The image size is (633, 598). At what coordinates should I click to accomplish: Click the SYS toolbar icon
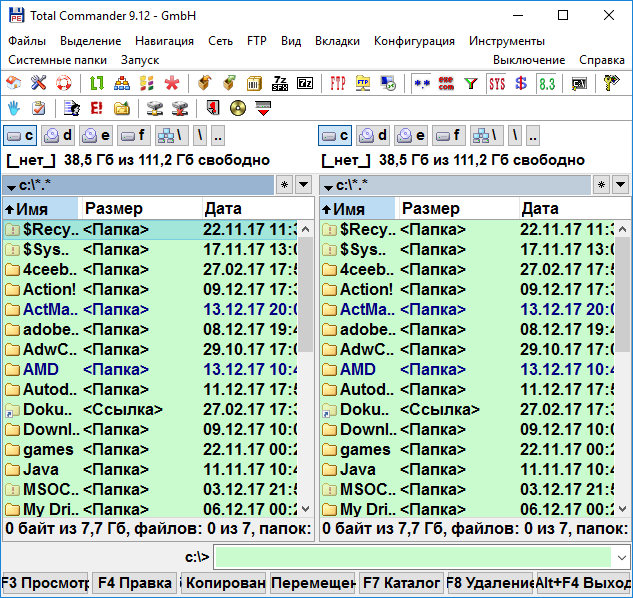tap(496, 83)
